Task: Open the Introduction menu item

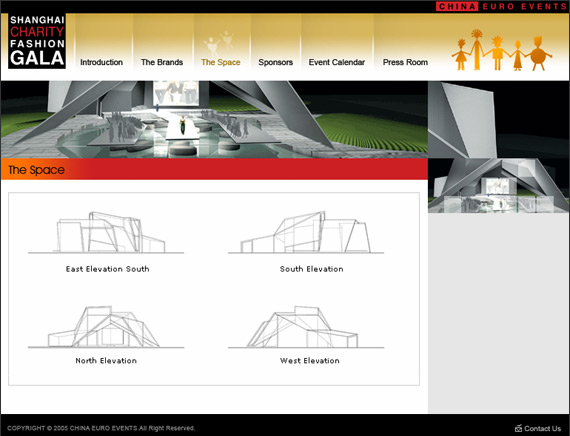Action: coord(101,62)
